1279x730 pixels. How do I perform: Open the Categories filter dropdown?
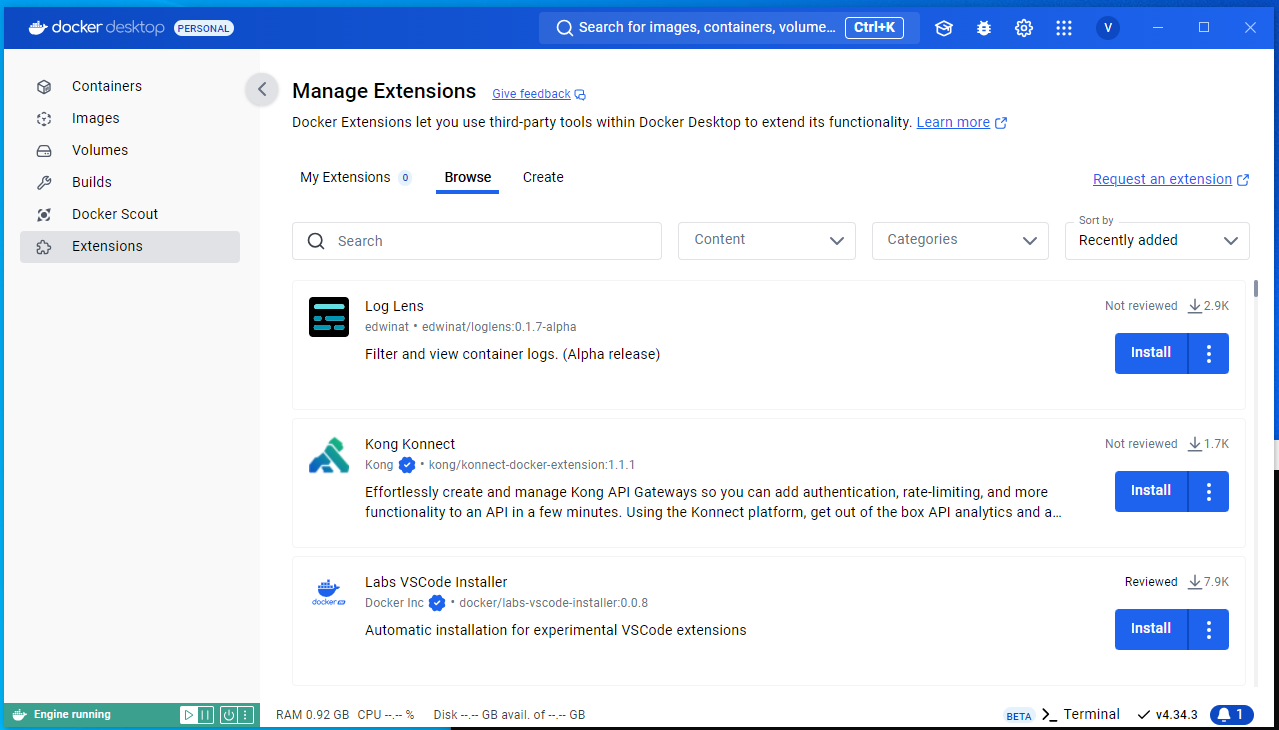(961, 241)
